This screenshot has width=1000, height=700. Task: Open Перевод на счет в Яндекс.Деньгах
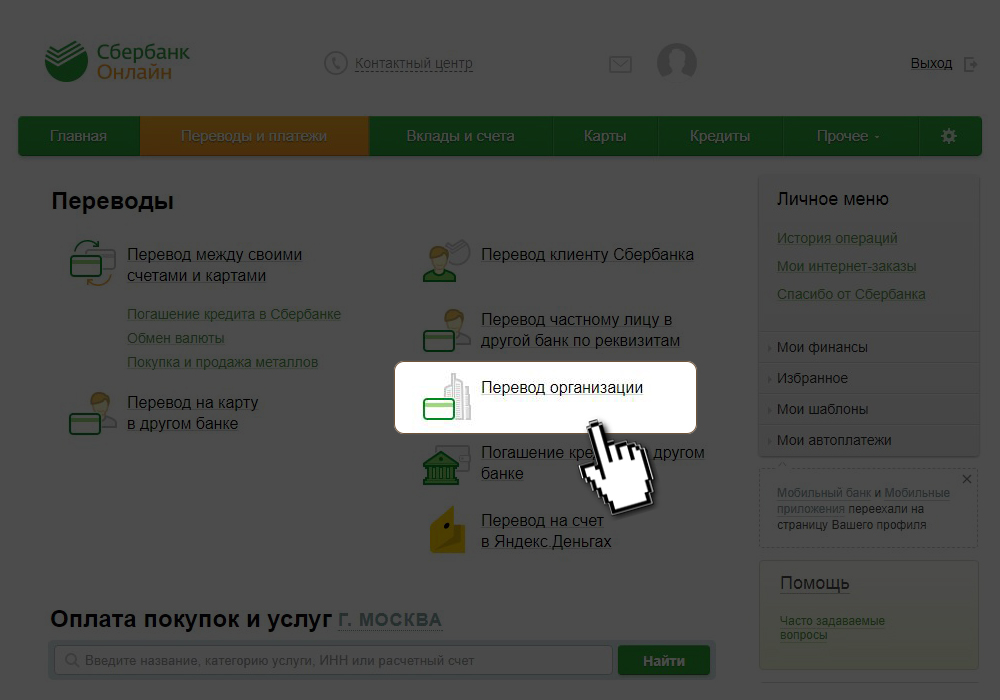546,531
